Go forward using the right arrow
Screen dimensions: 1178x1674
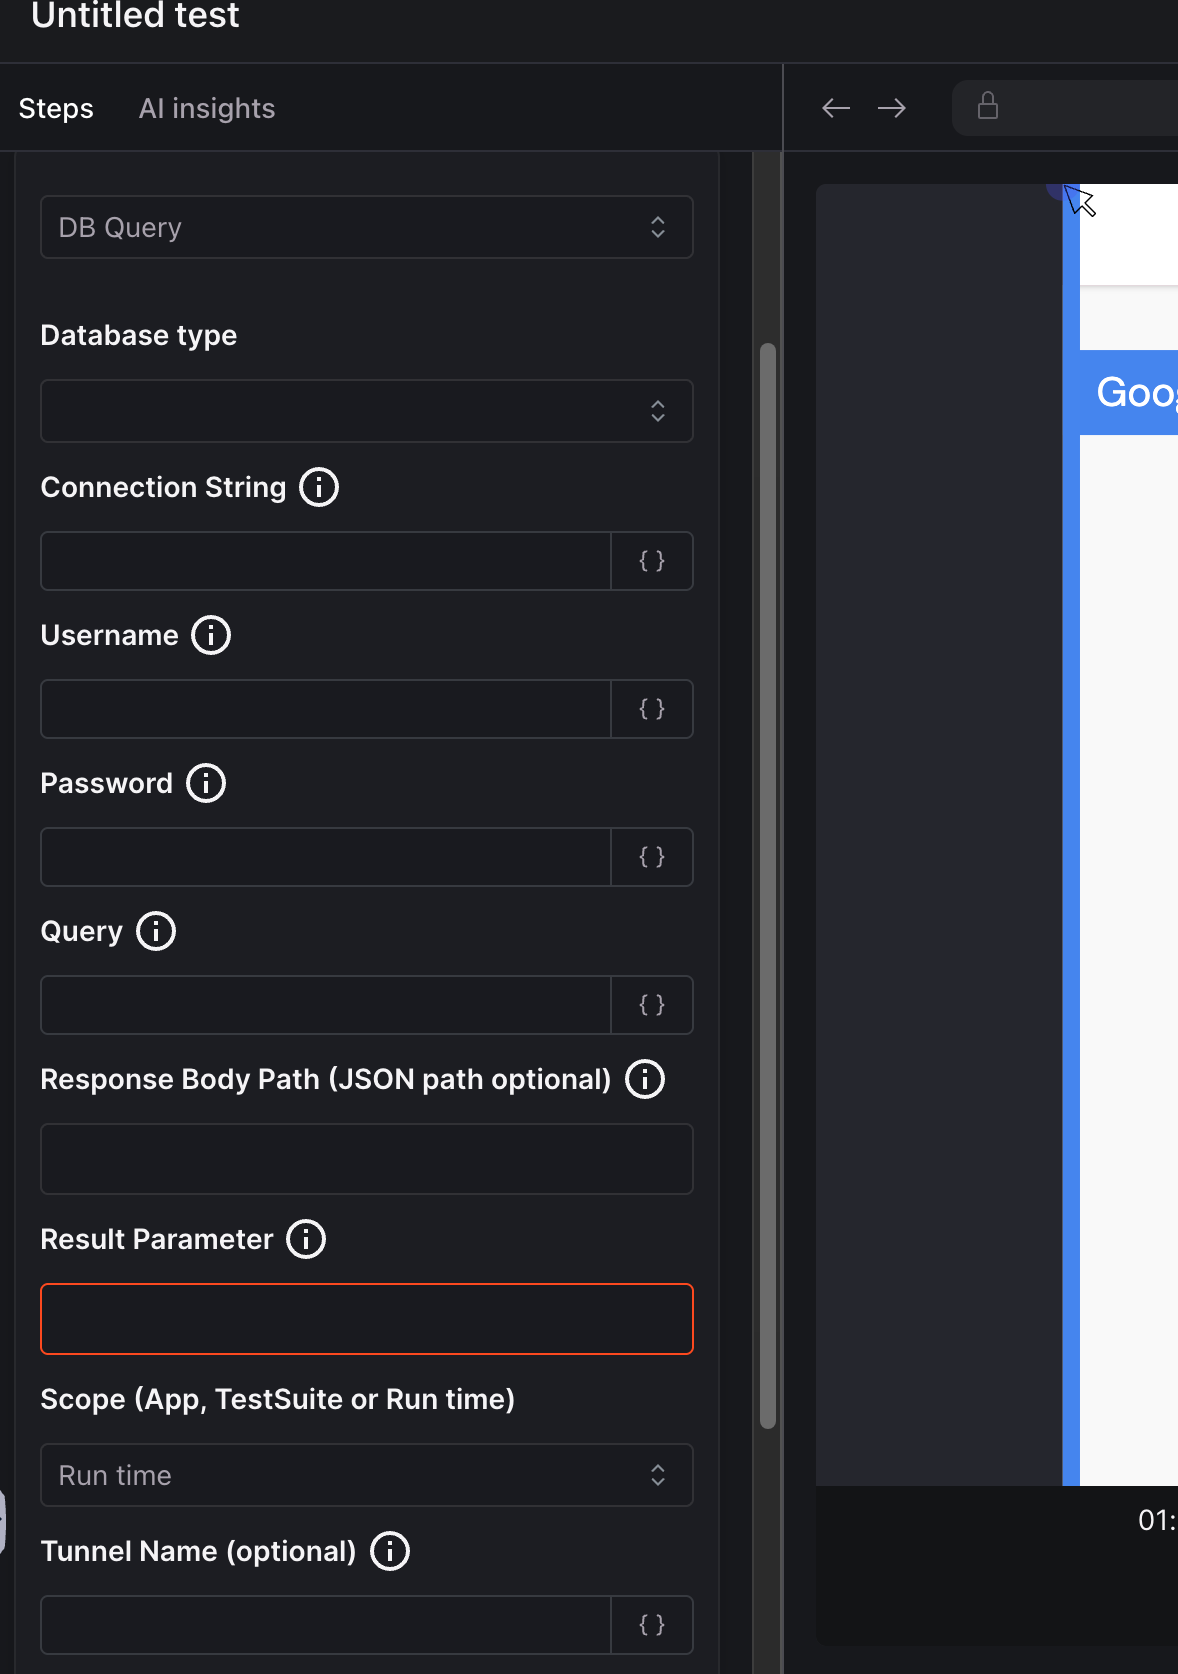[x=892, y=108]
